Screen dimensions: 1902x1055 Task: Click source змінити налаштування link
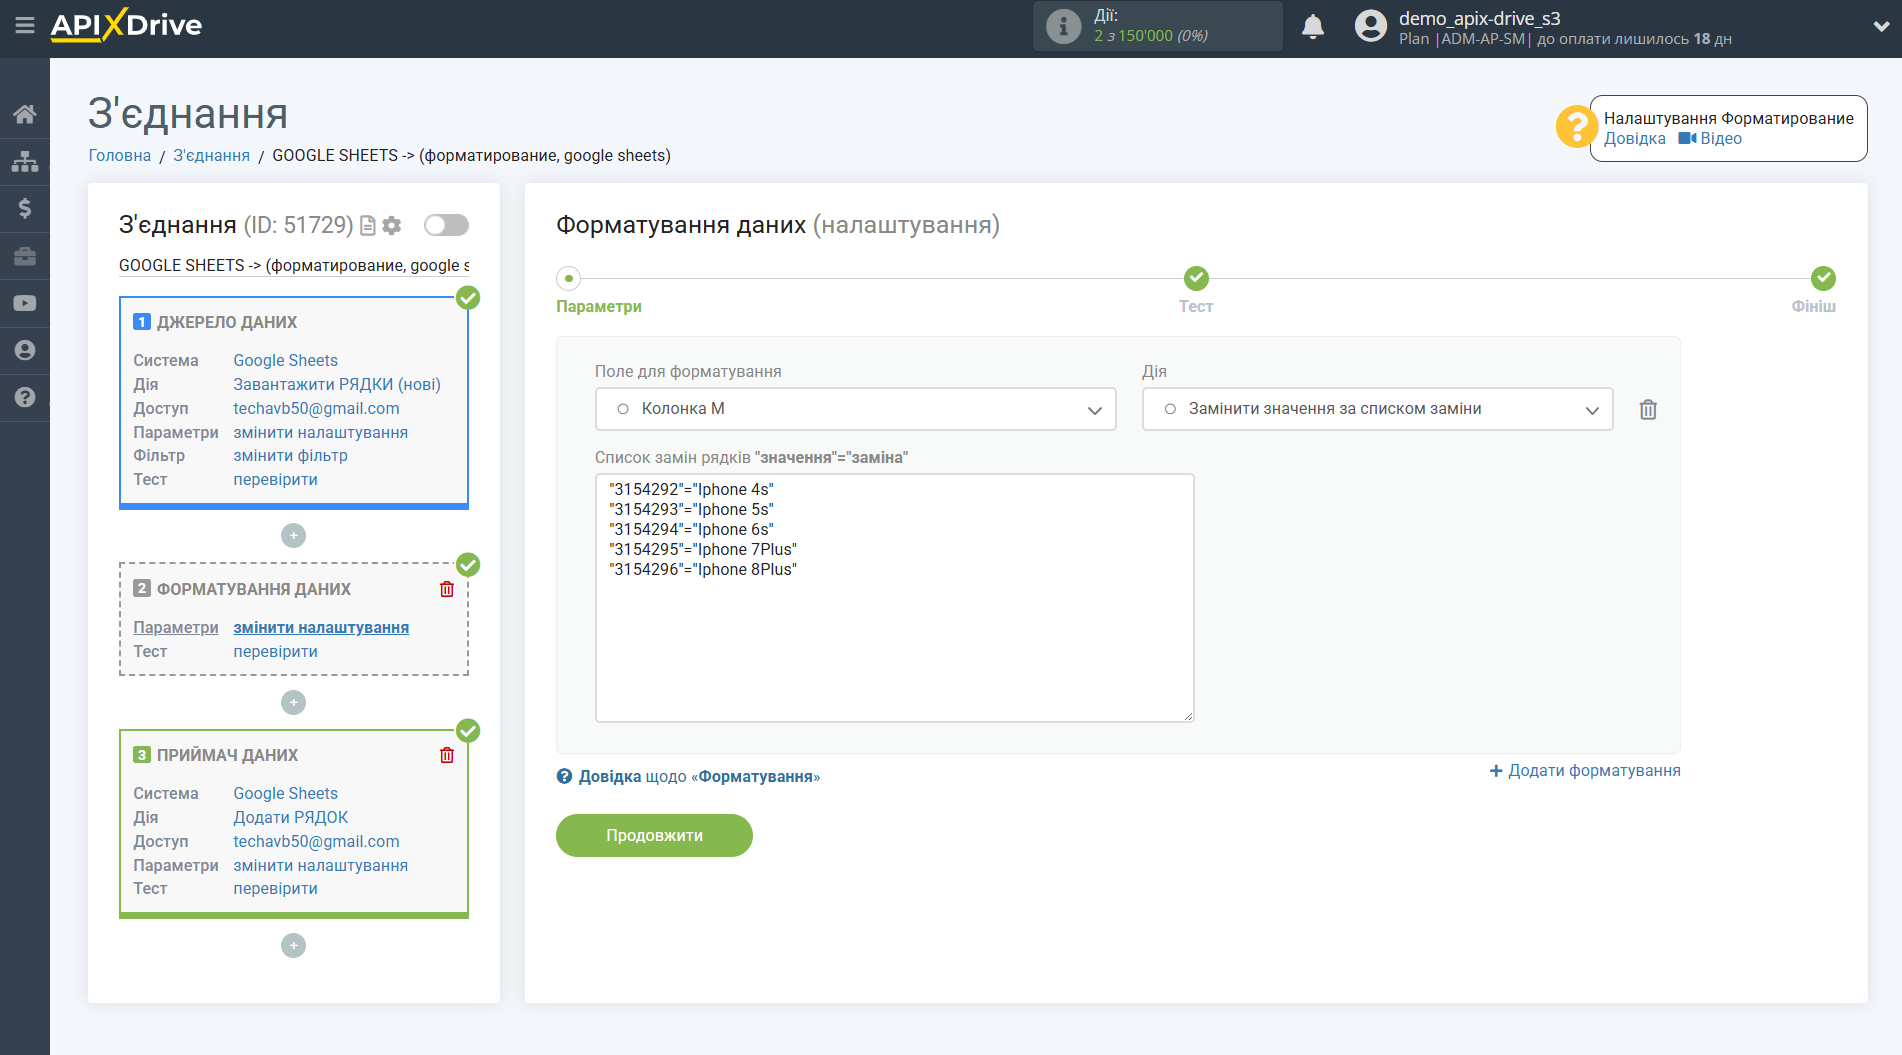(x=320, y=432)
